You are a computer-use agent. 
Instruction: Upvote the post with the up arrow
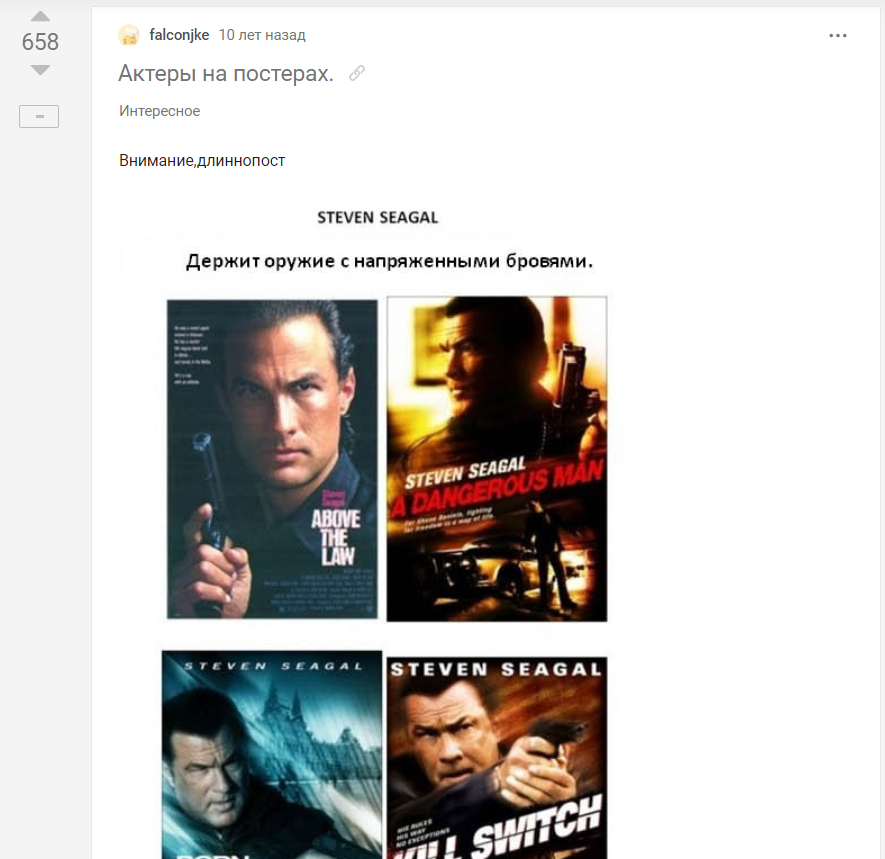point(40,16)
